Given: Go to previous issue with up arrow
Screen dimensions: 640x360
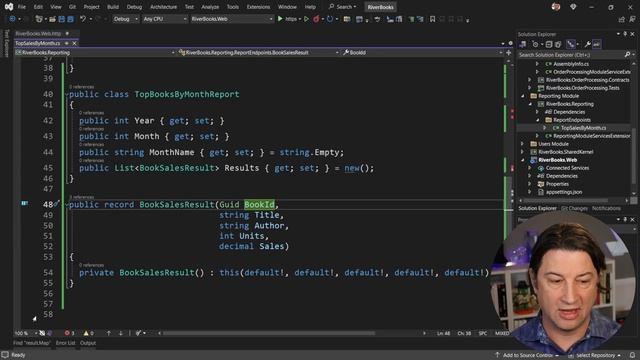Looking at the screenshot, I should tap(109, 333).
